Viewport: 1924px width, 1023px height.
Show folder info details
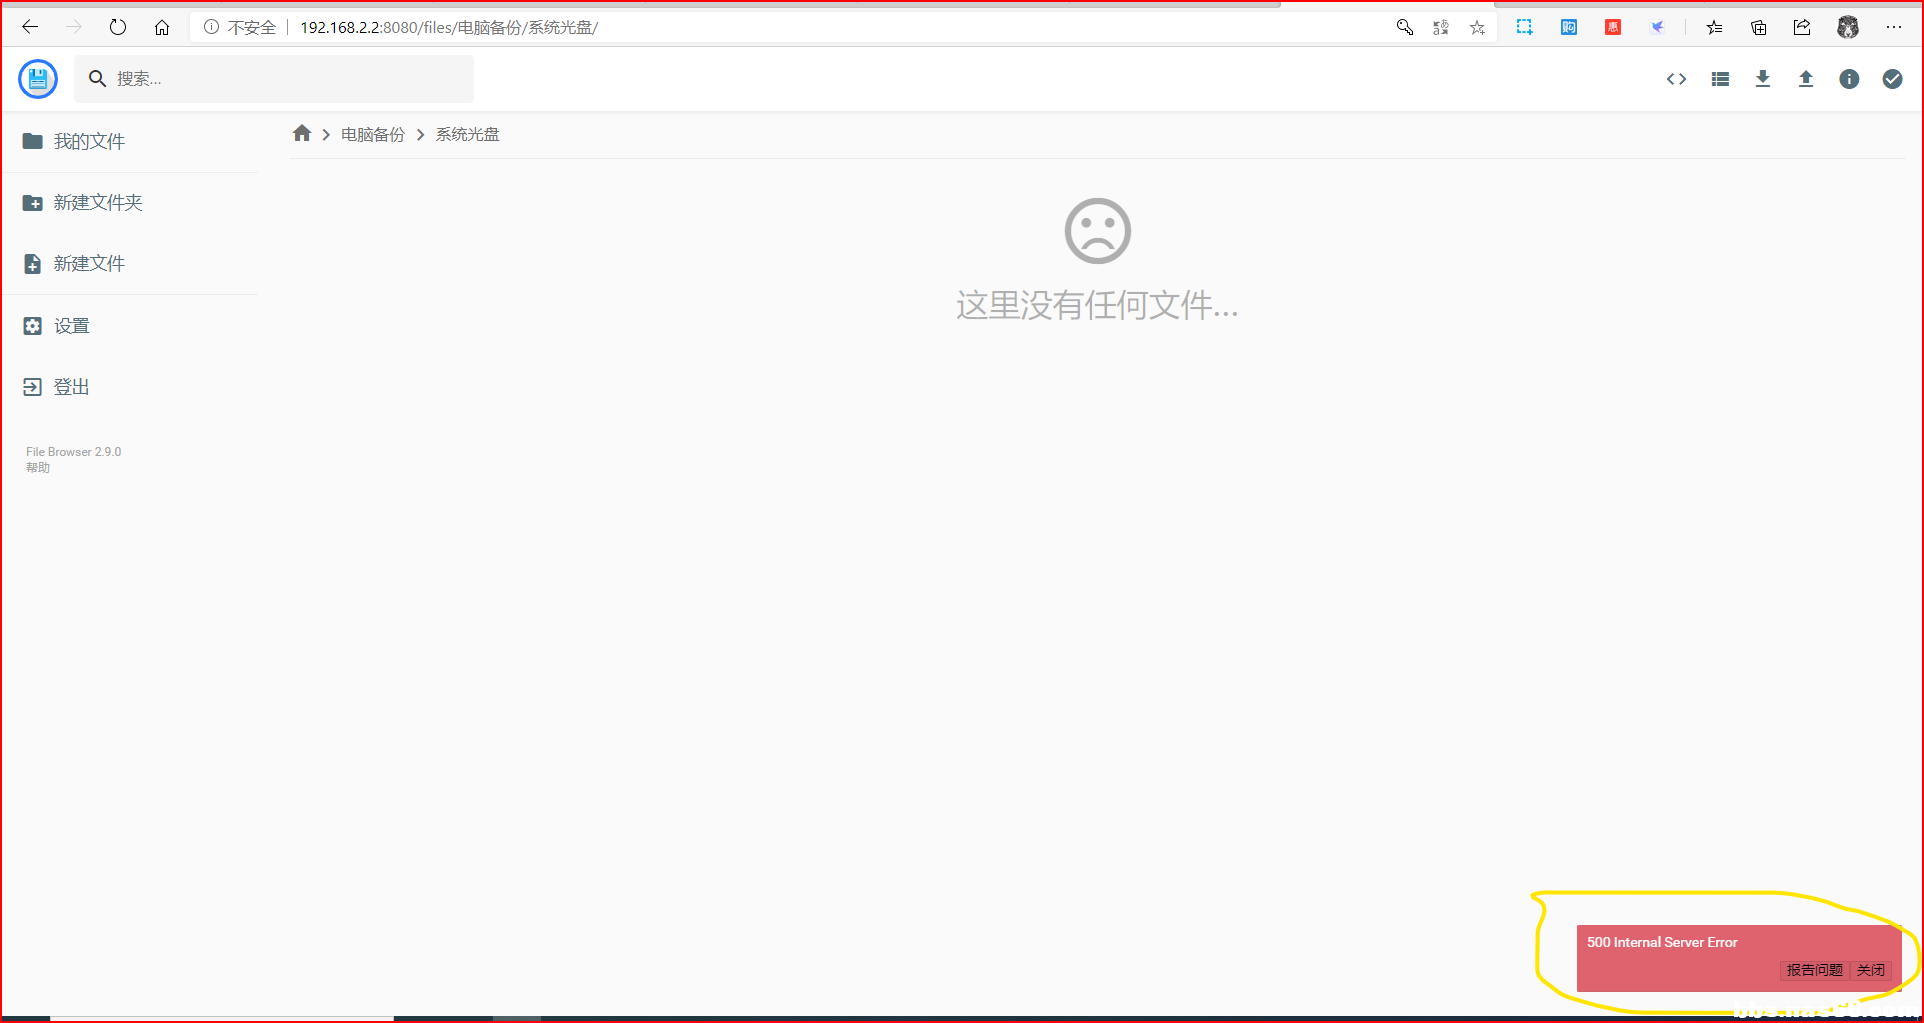point(1849,79)
